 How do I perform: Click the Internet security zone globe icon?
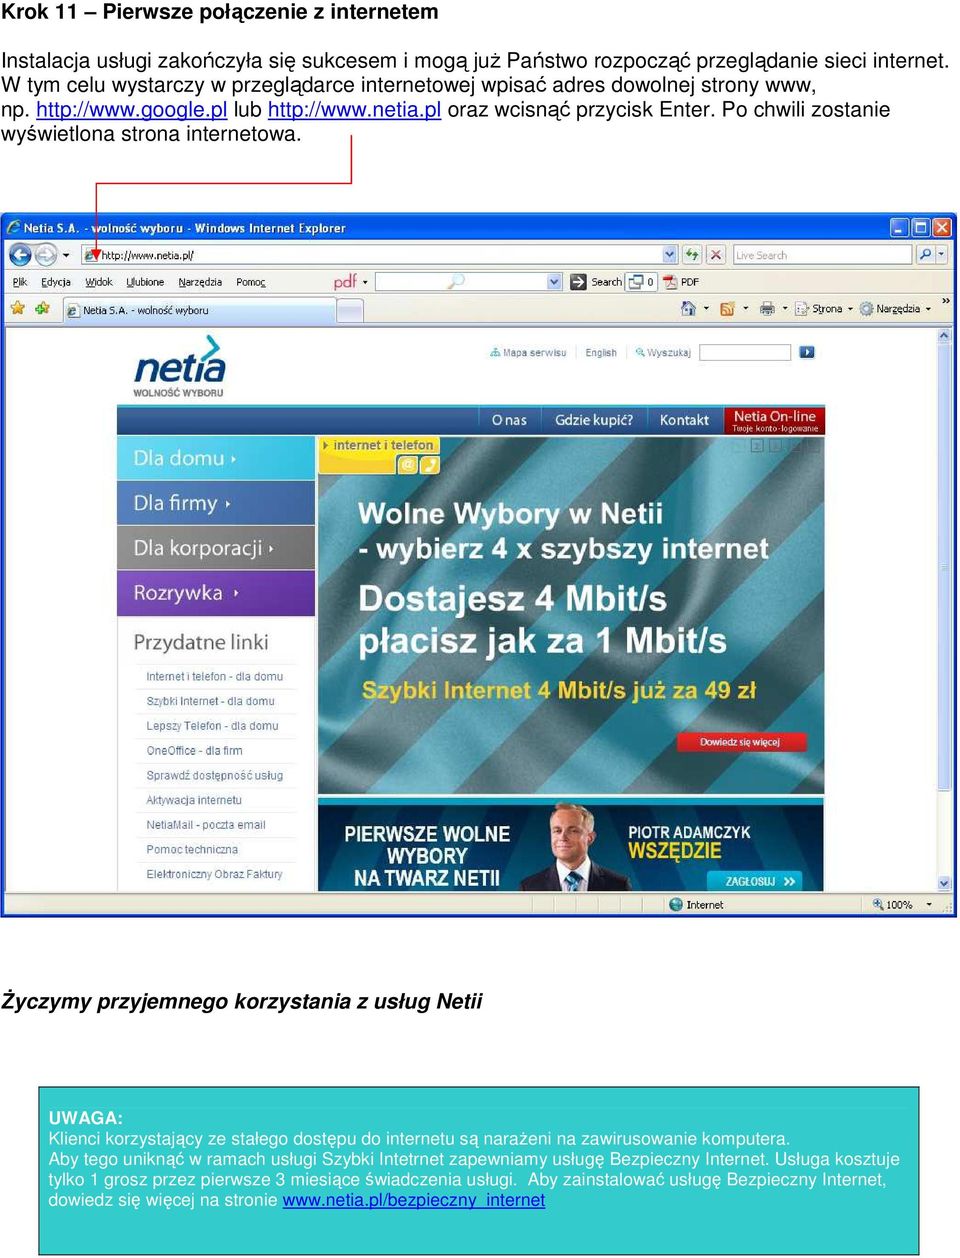[676, 905]
